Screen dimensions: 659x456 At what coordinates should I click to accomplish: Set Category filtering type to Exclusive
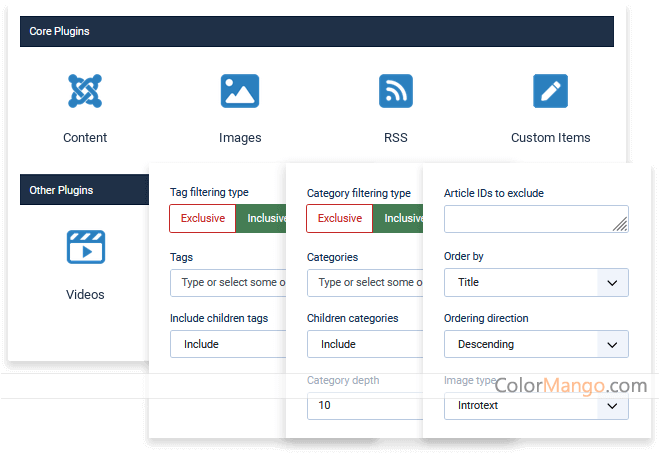340,218
